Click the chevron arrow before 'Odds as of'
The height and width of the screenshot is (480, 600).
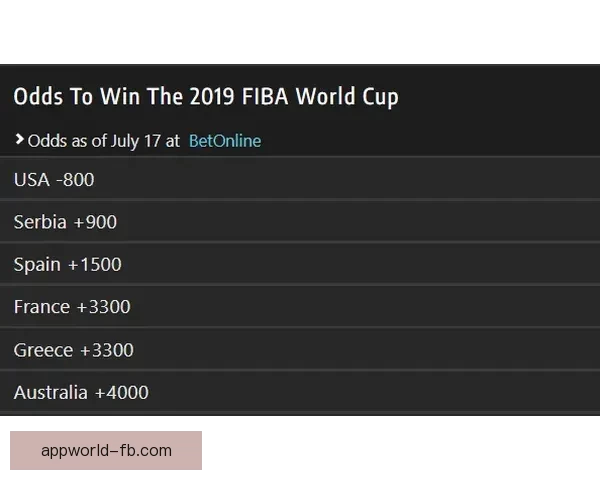point(19,140)
